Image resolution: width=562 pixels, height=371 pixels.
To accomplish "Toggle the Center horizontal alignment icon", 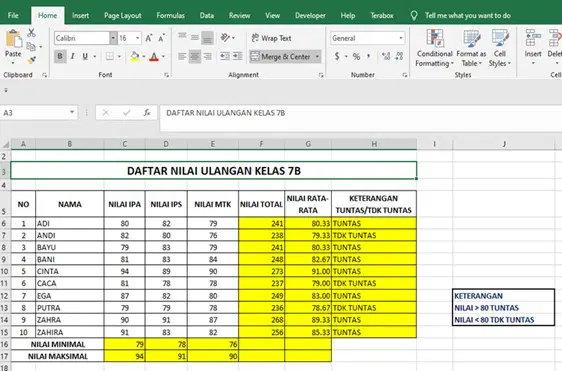I will coord(195,56).
